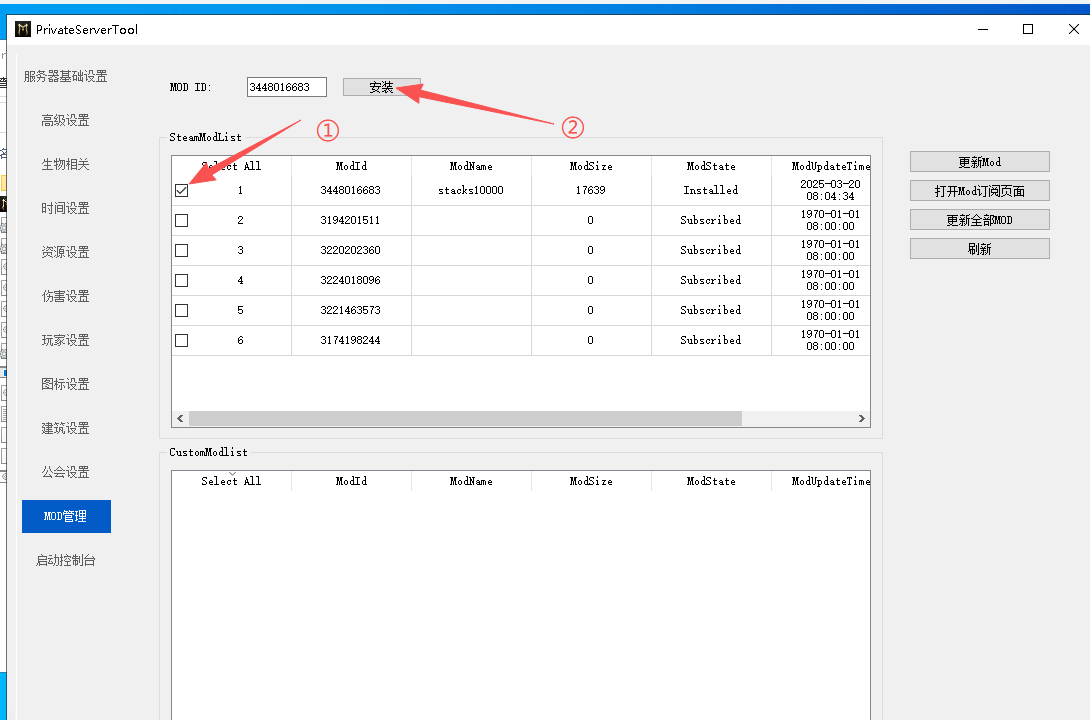Open the 打开Mod订阅页面 button
Image resolution: width=1090 pixels, height=720 pixels.
click(x=979, y=190)
